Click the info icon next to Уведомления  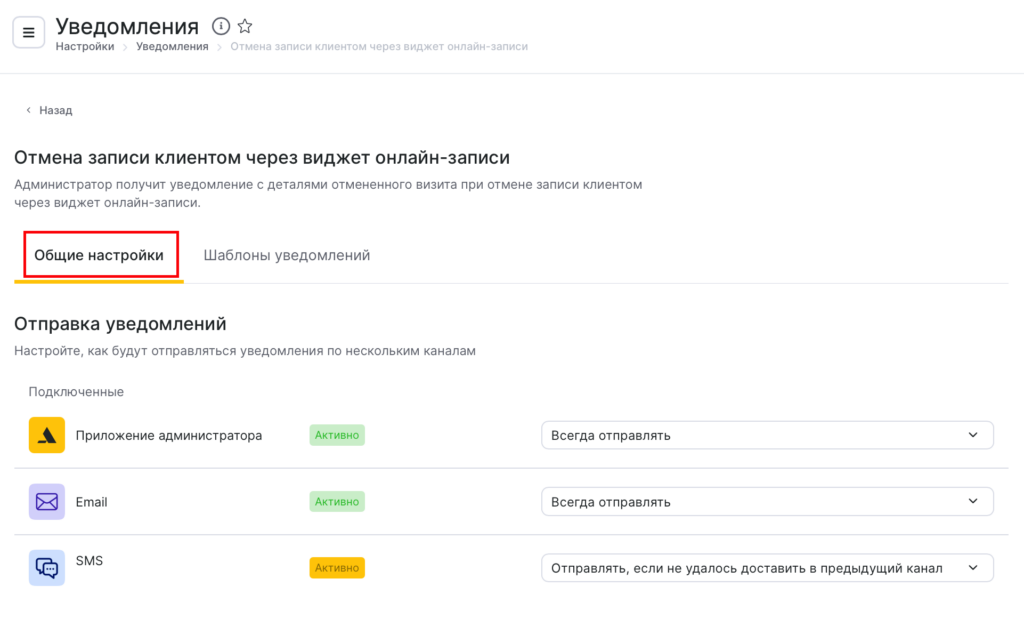[x=222, y=26]
